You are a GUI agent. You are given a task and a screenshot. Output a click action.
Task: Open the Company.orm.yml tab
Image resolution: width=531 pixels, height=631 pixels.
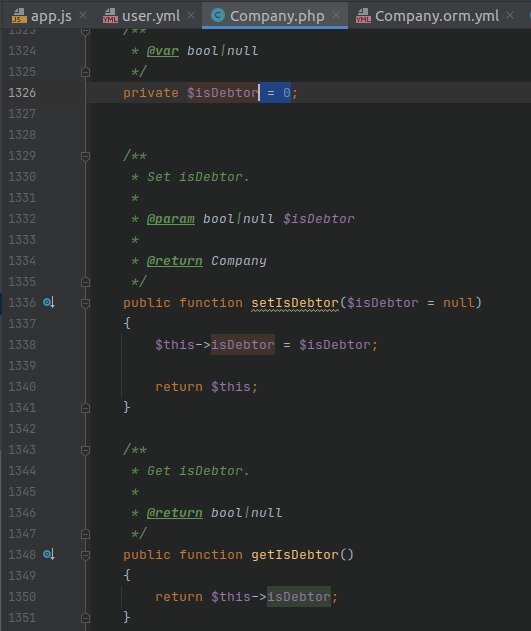(x=428, y=16)
